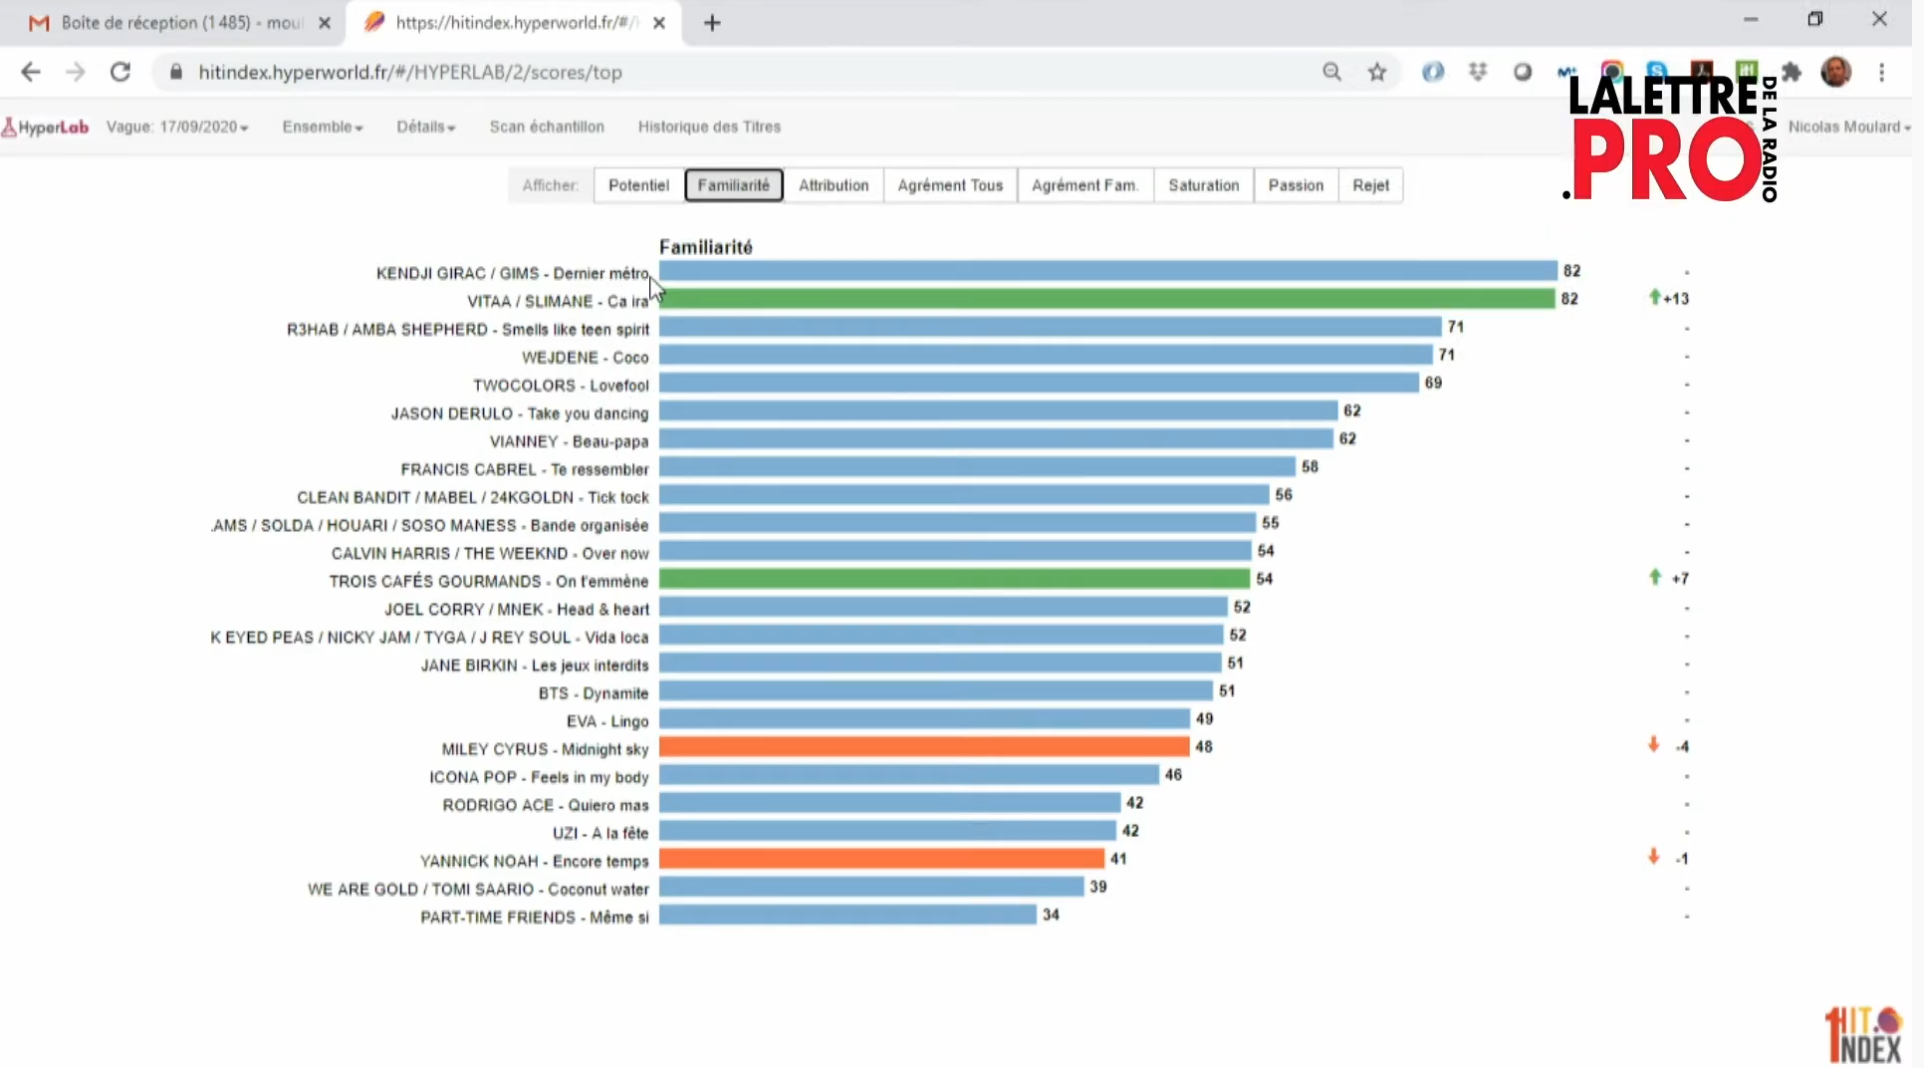Image resolution: width=1924 pixels, height=1068 pixels.
Task: Open Historique des Titres menu item
Action: (709, 127)
